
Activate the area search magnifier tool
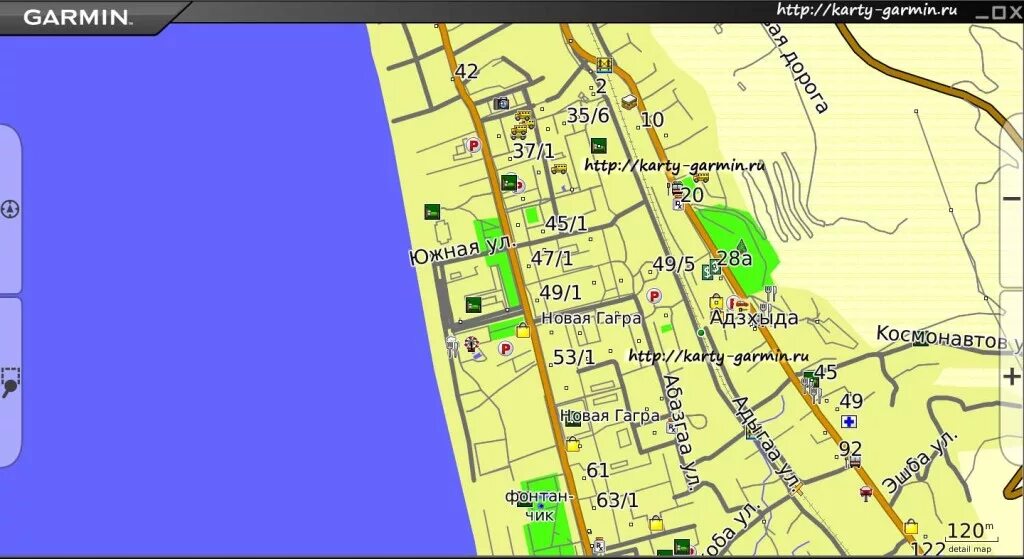click(x=10, y=383)
